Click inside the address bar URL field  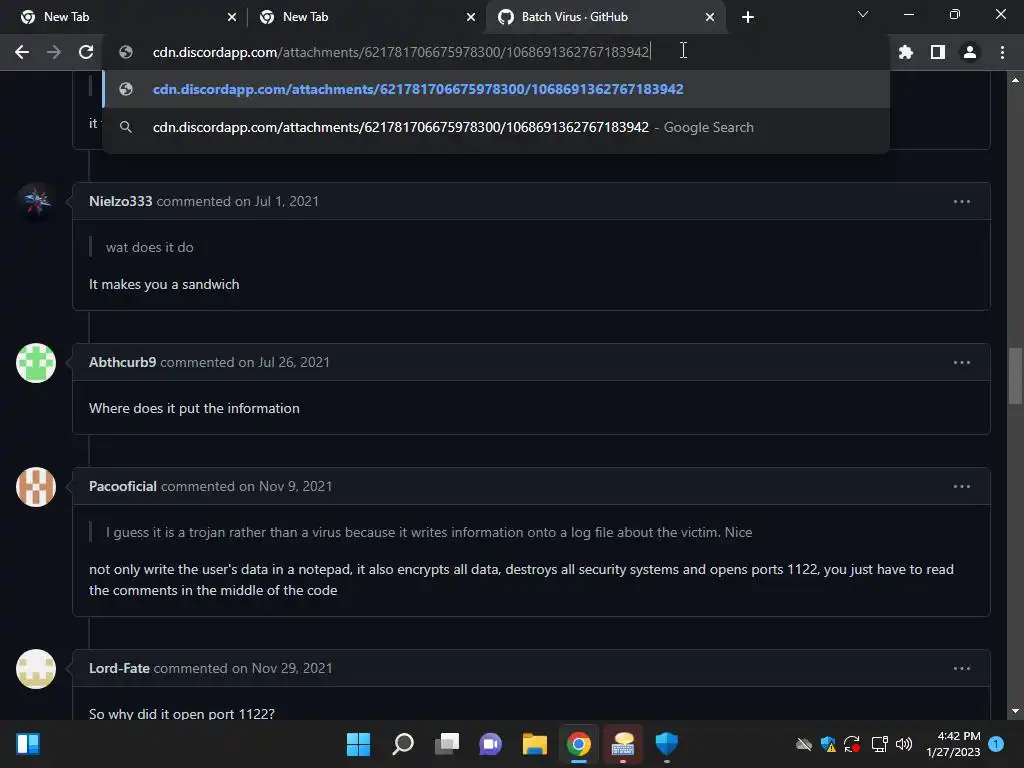pos(496,52)
